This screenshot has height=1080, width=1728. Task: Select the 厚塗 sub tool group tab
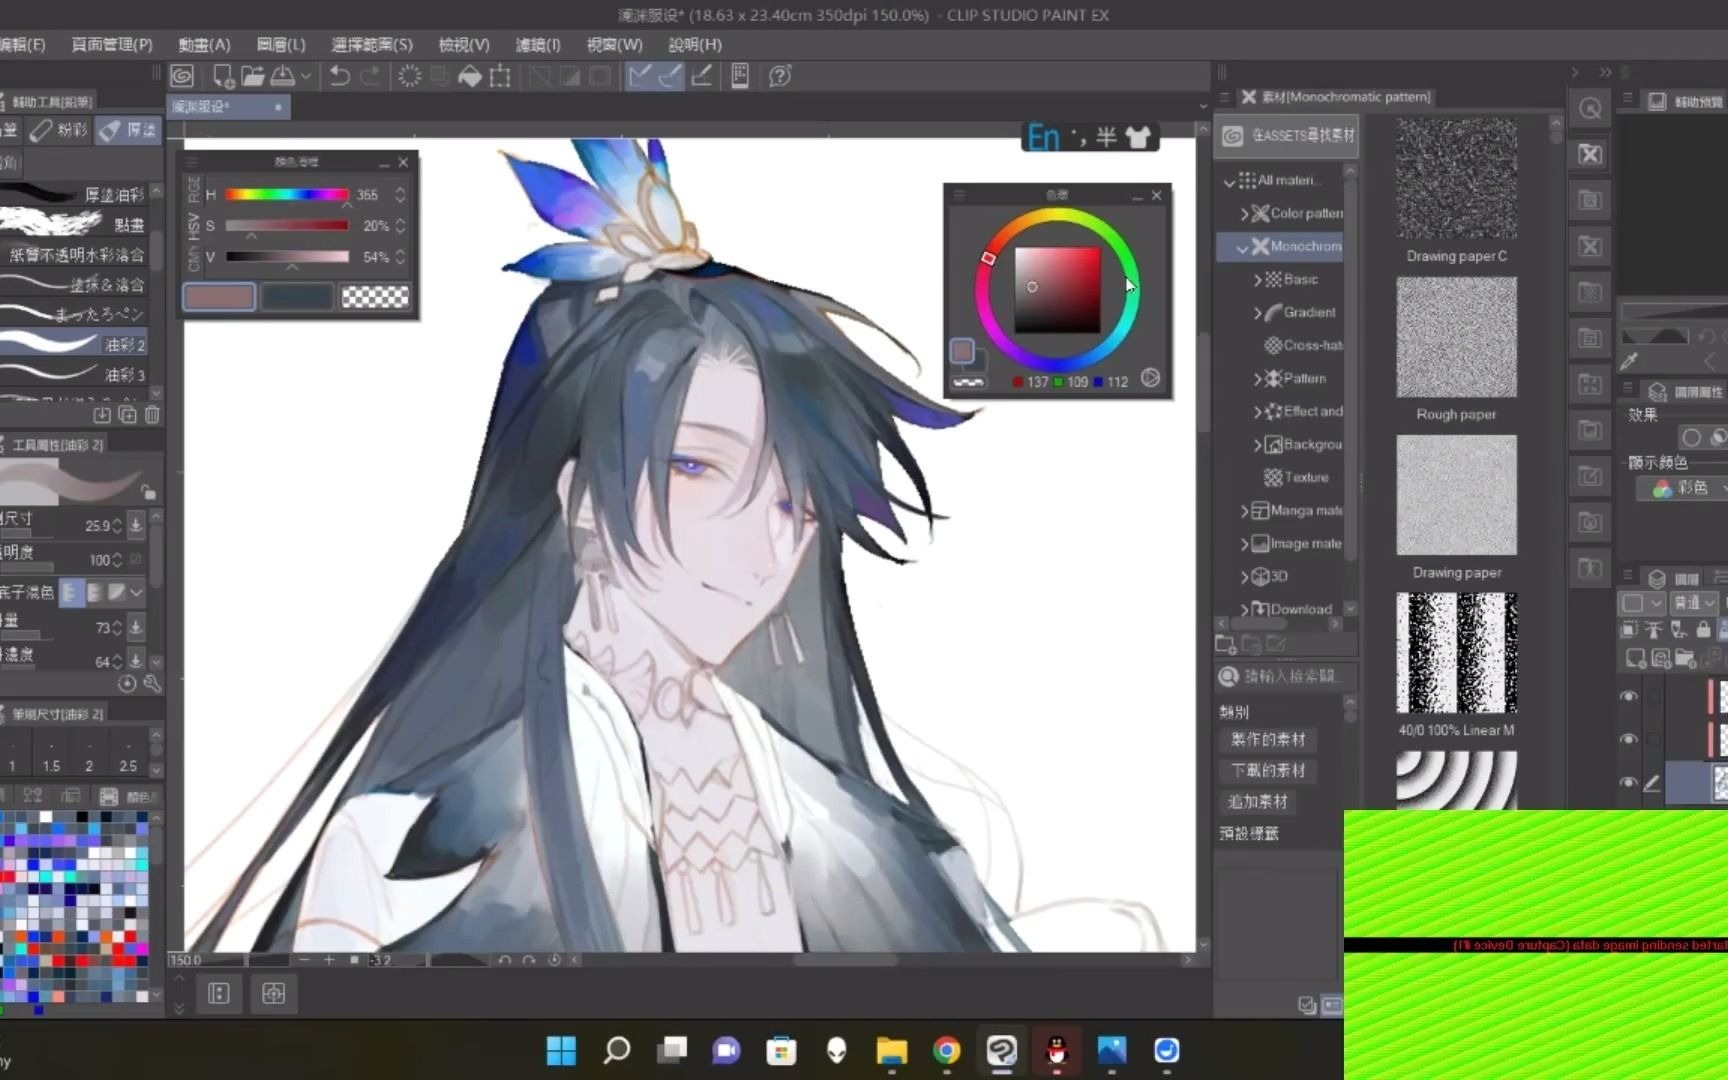[x=129, y=130]
